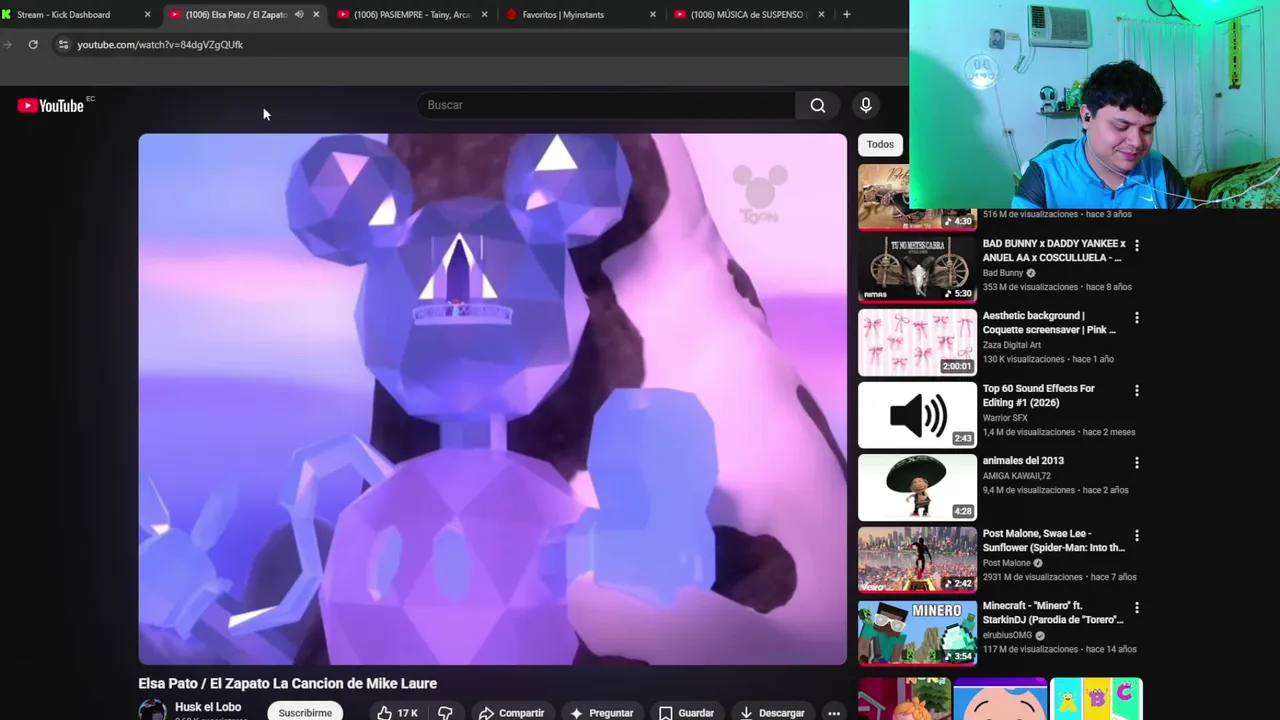Open BAD BUNNY x DADDY YANKEE thumbnail

pos(917,268)
